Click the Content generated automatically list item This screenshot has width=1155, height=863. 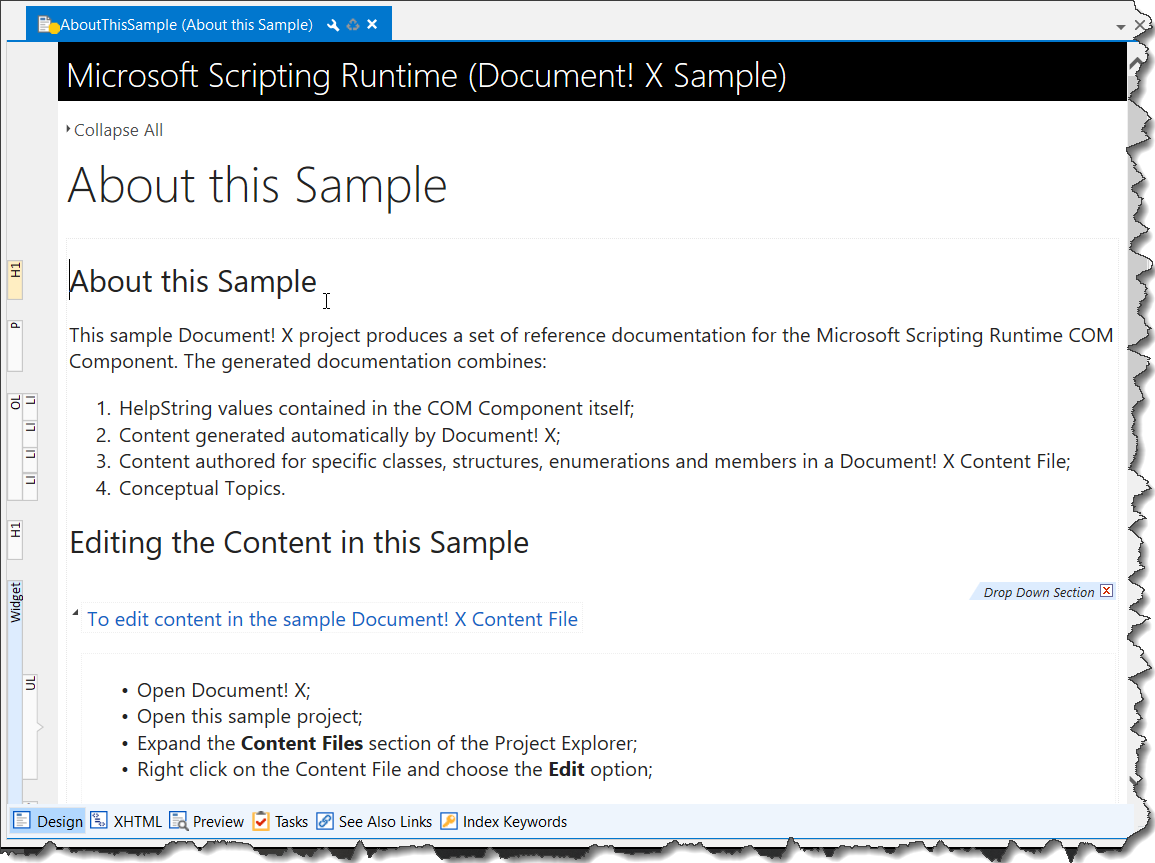click(x=340, y=435)
